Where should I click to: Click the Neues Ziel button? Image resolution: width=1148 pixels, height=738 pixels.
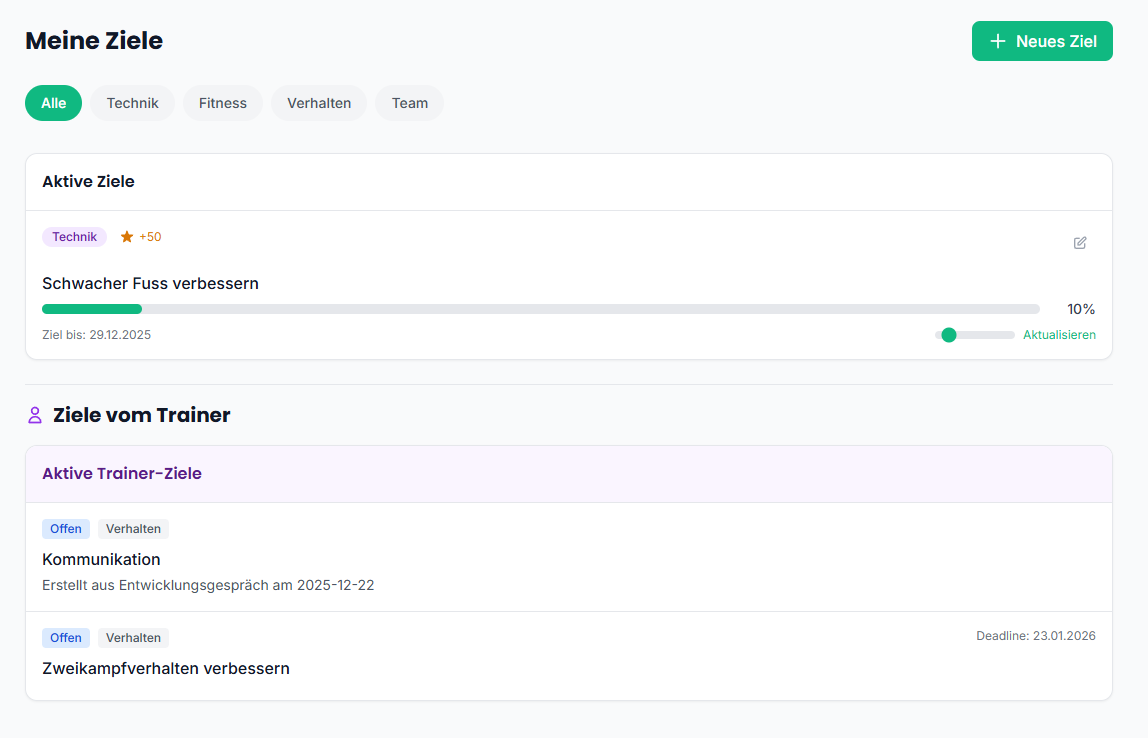tap(1042, 41)
